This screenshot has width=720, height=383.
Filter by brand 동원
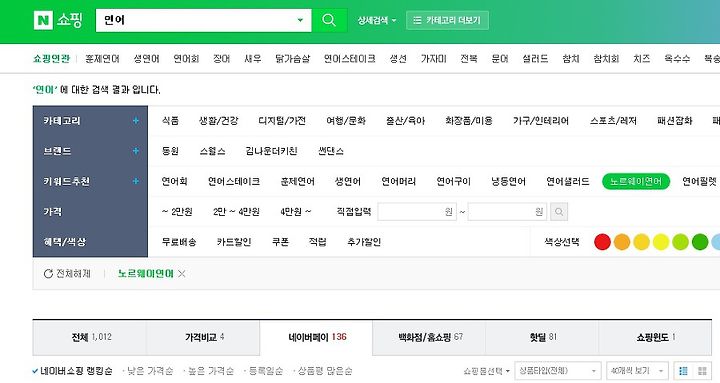point(170,151)
